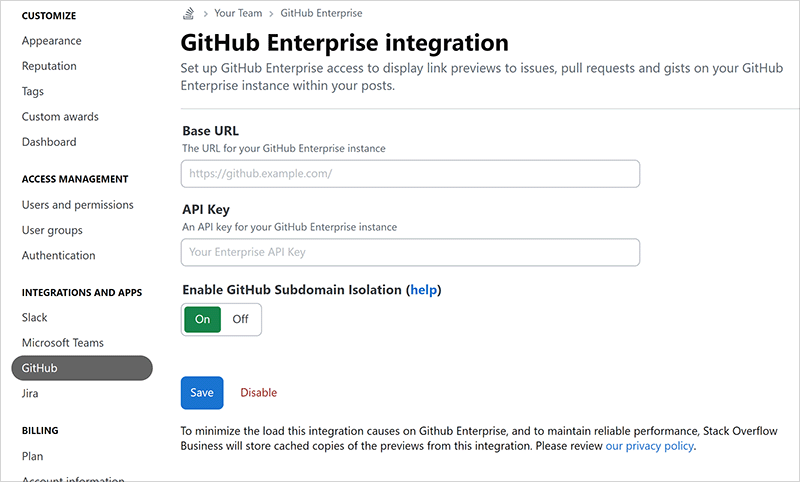
Task: Turn on GitHub Subdomain Isolation
Action: (x=202, y=319)
